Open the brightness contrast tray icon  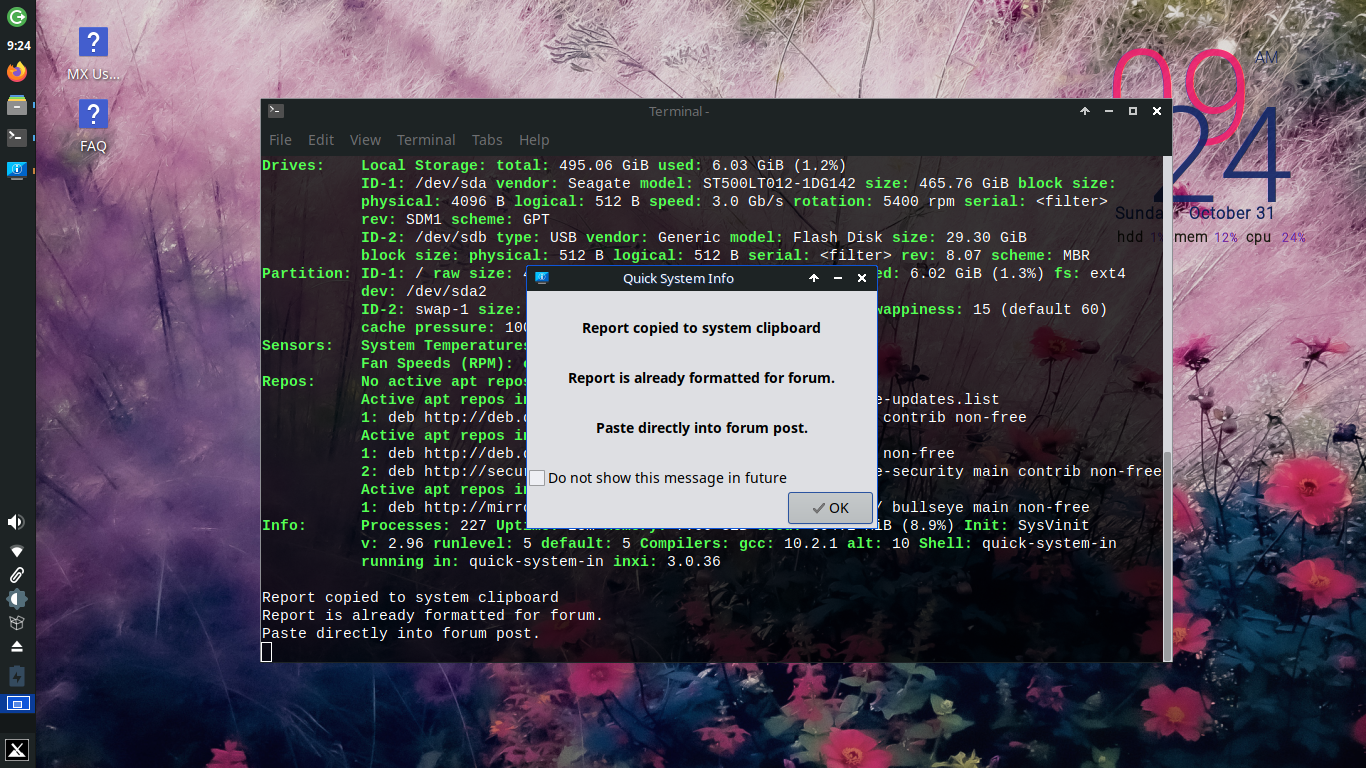17,599
